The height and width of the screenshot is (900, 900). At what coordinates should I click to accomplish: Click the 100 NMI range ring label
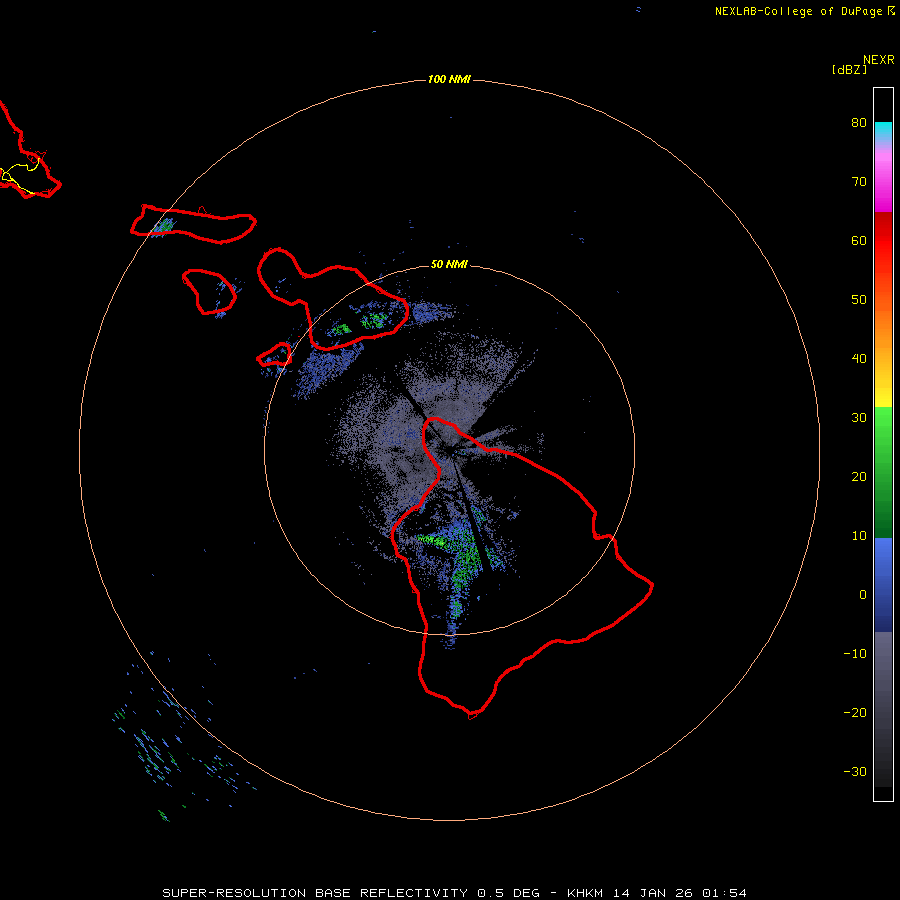tap(449, 79)
